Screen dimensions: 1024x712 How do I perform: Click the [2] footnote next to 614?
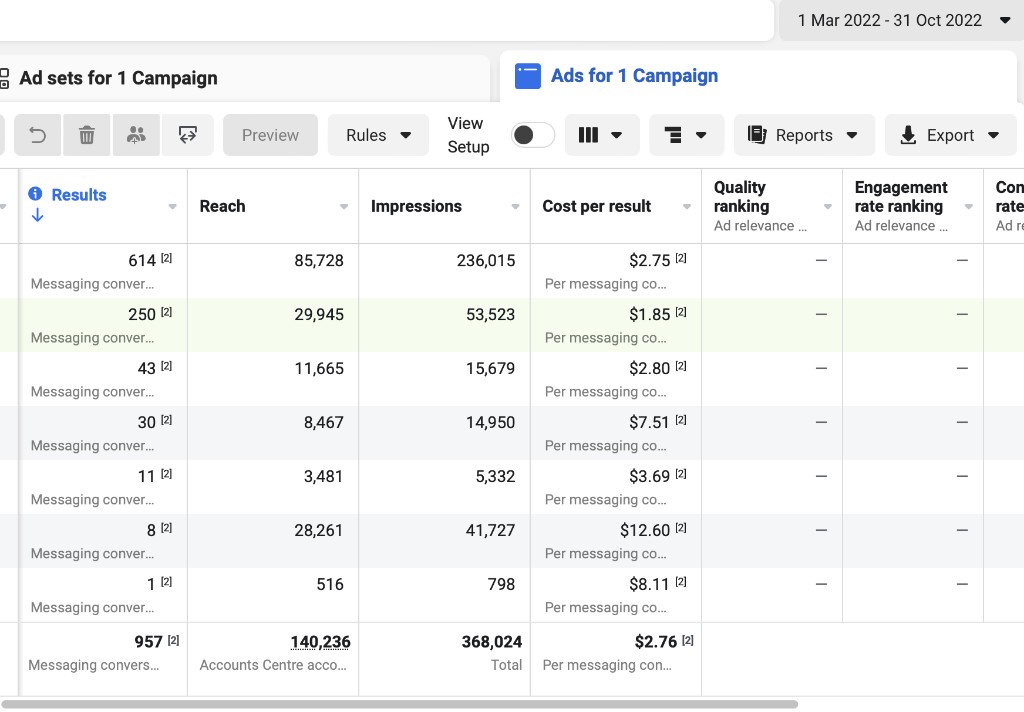coord(167,258)
